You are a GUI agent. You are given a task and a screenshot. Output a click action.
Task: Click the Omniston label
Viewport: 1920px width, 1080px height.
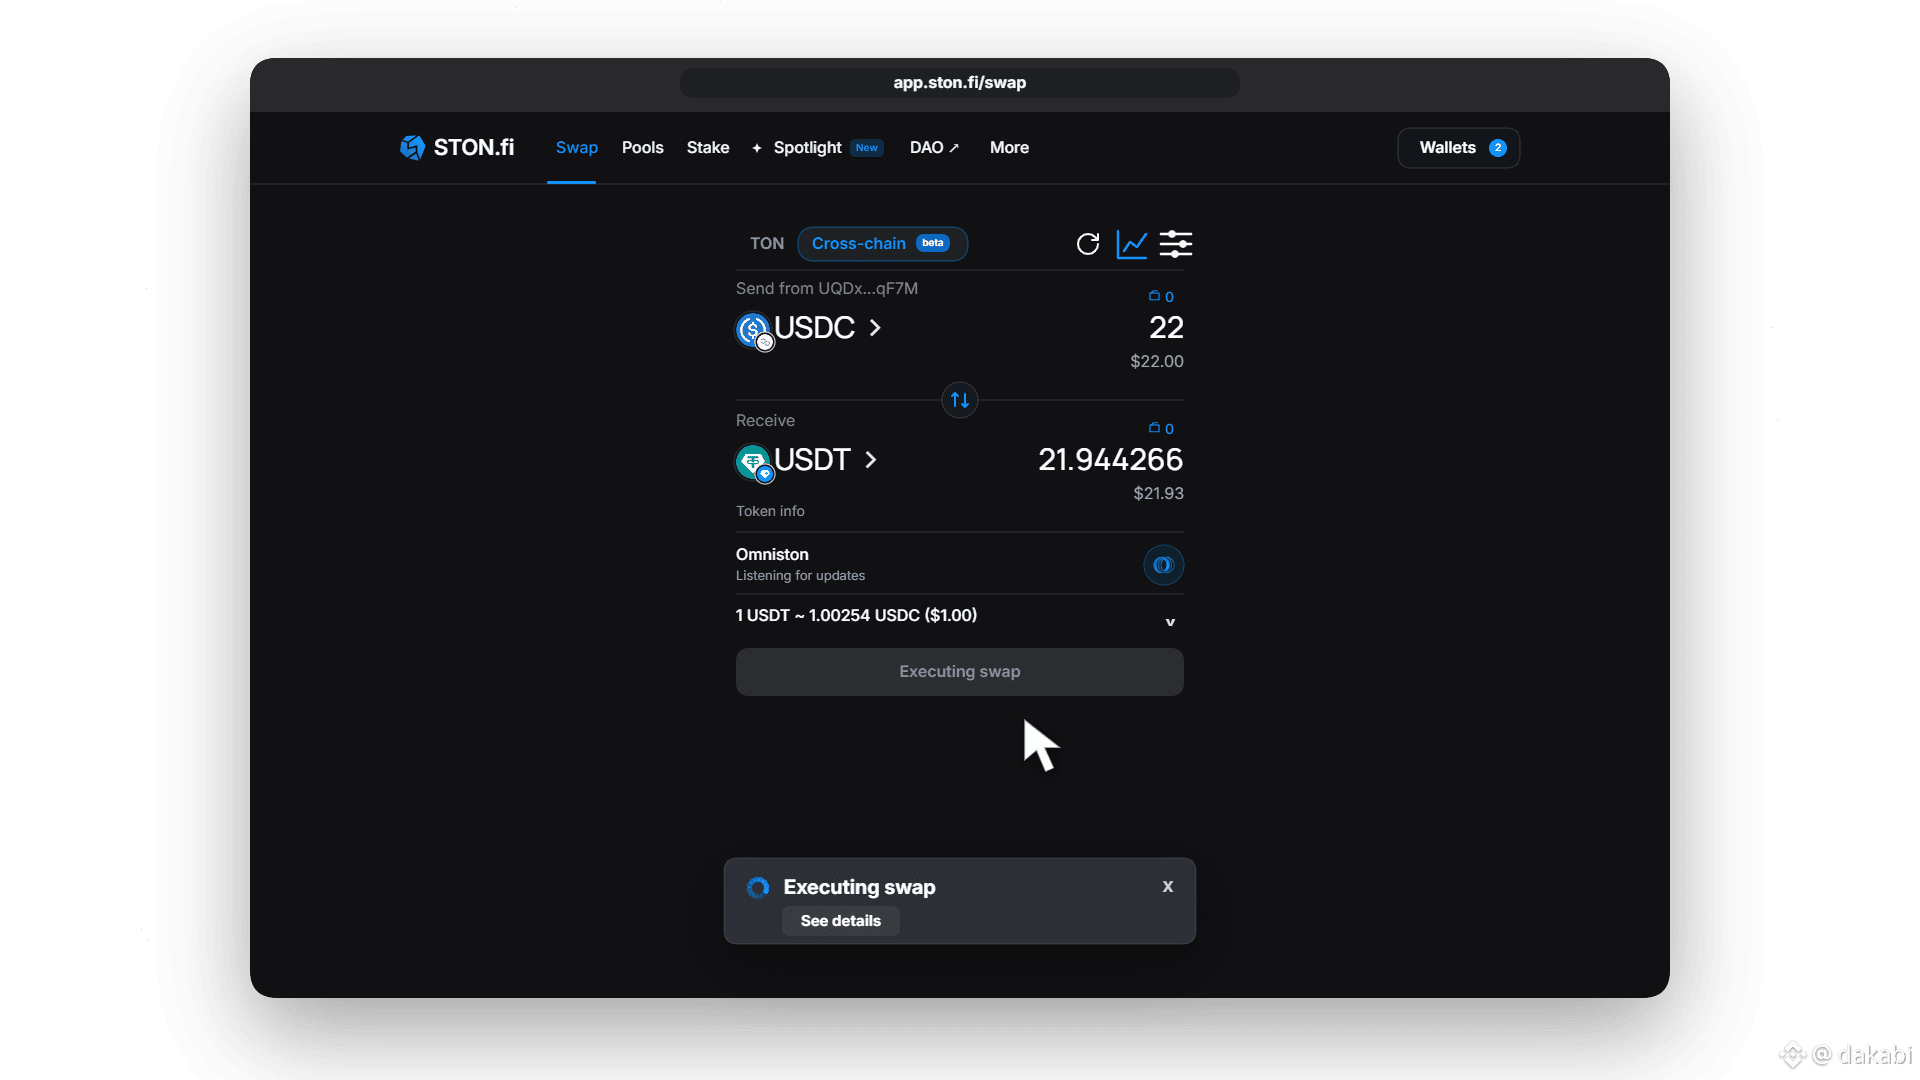click(772, 555)
